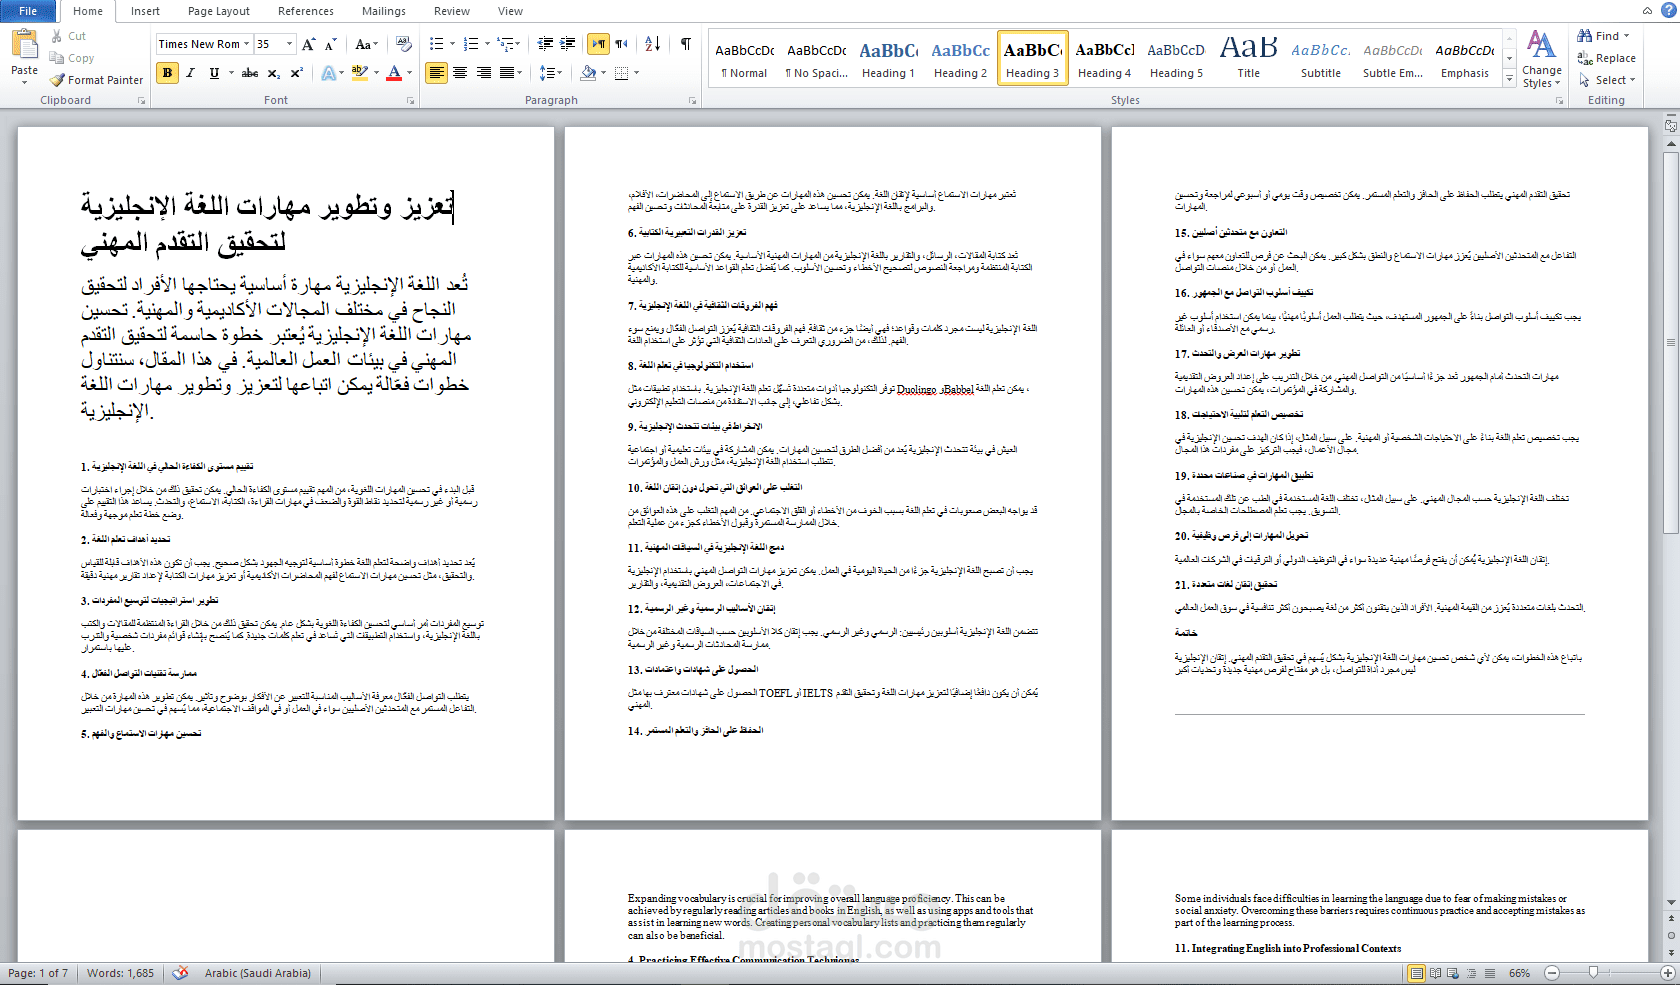Click the Text Effects glowing A icon
This screenshot has height=985, width=1680.
point(328,73)
